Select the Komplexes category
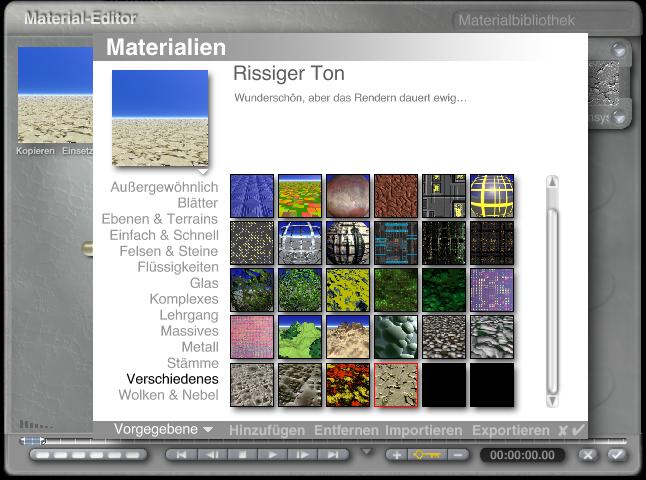The height and width of the screenshot is (480, 646). (x=184, y=299)
